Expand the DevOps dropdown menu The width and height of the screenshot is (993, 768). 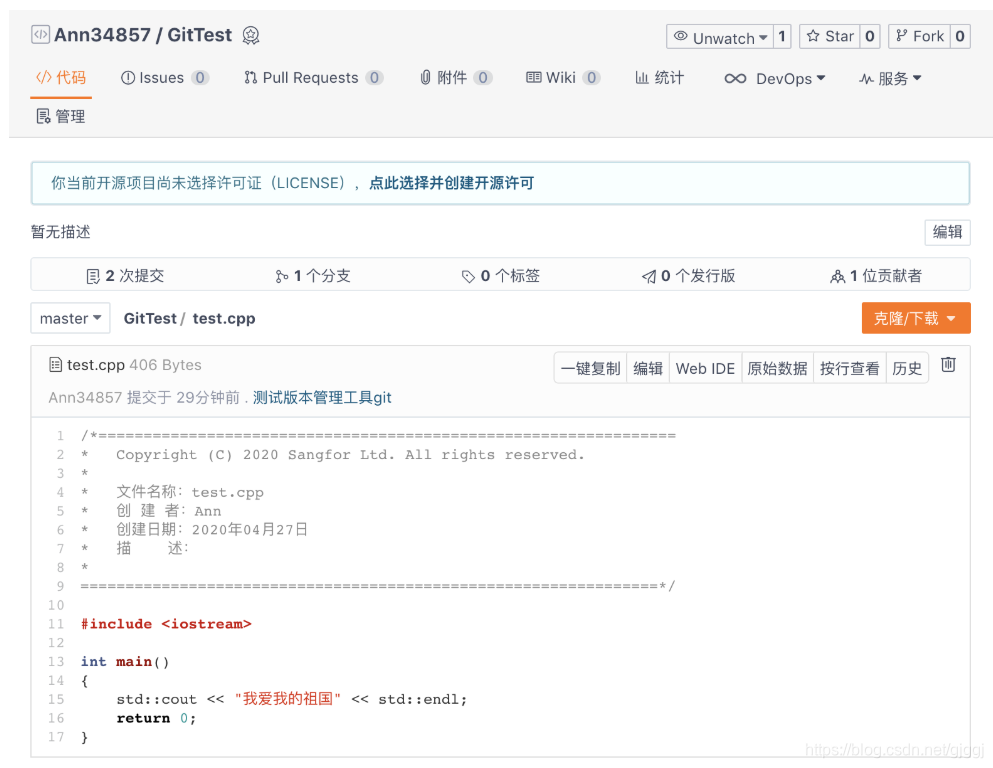pyautogui.click(x=775, y=79)
